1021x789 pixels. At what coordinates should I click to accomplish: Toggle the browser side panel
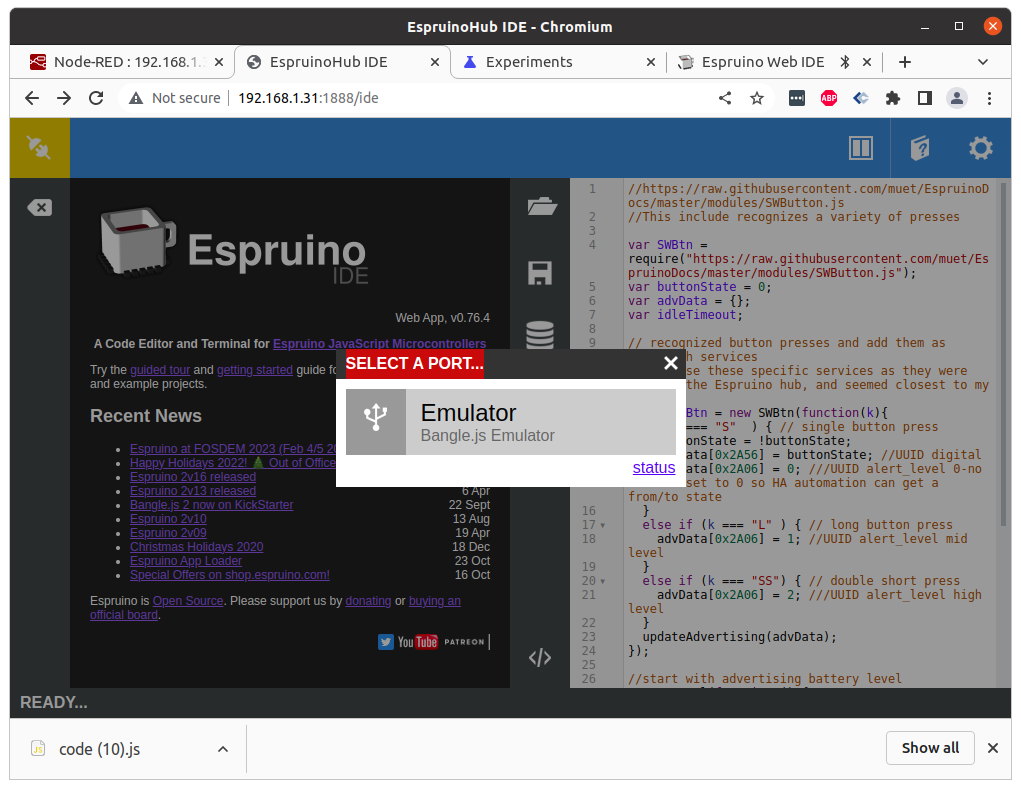[x=925, y=98]
